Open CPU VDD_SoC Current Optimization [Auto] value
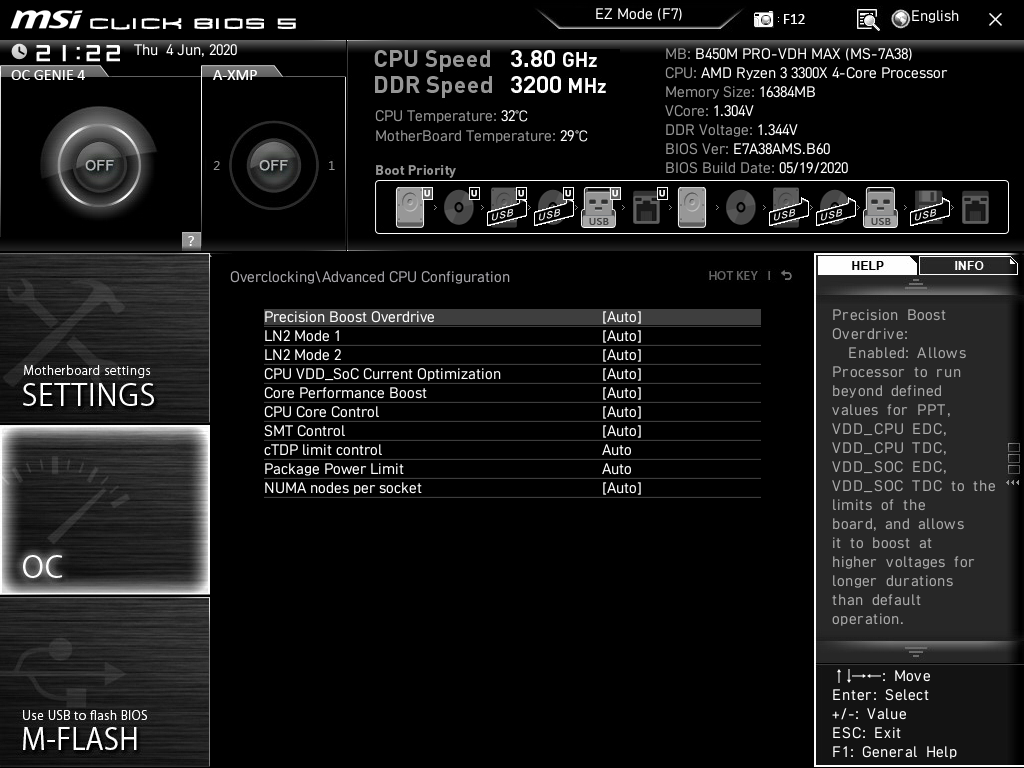Image resolution: width=1024 pixels, height=768 pixels. click(622, 374)
